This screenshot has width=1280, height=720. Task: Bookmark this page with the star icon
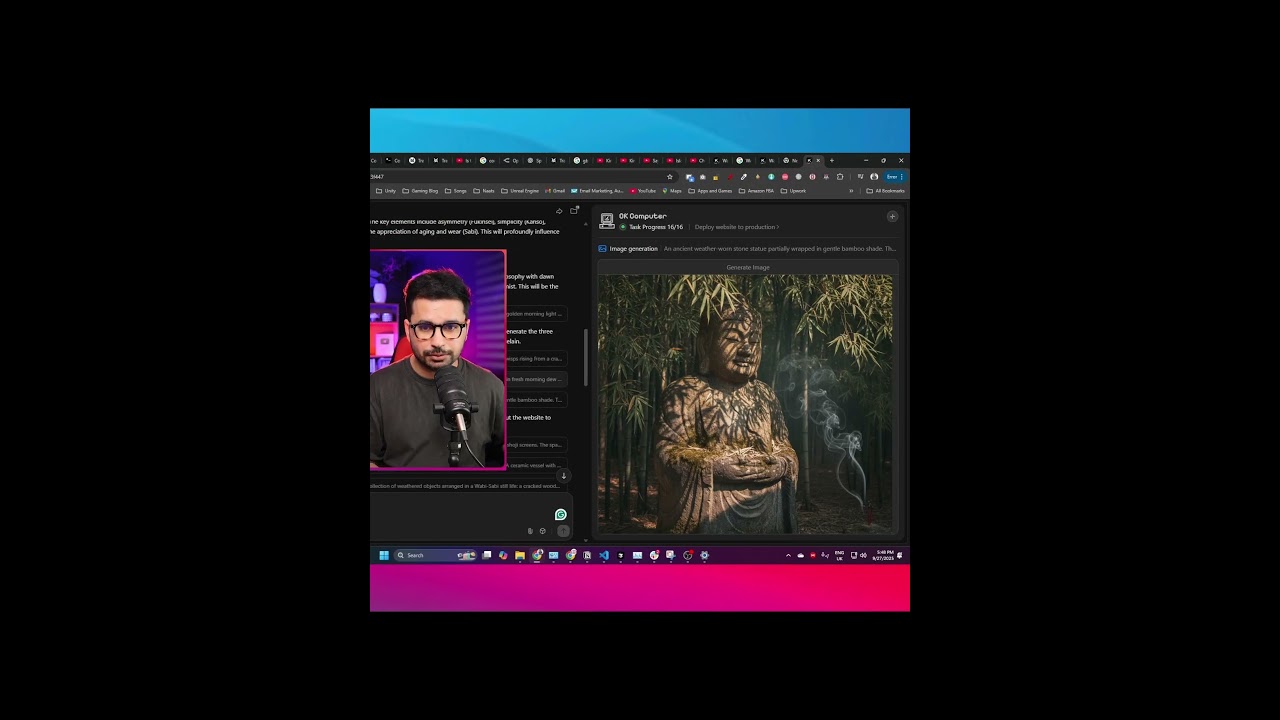point(670,177)
